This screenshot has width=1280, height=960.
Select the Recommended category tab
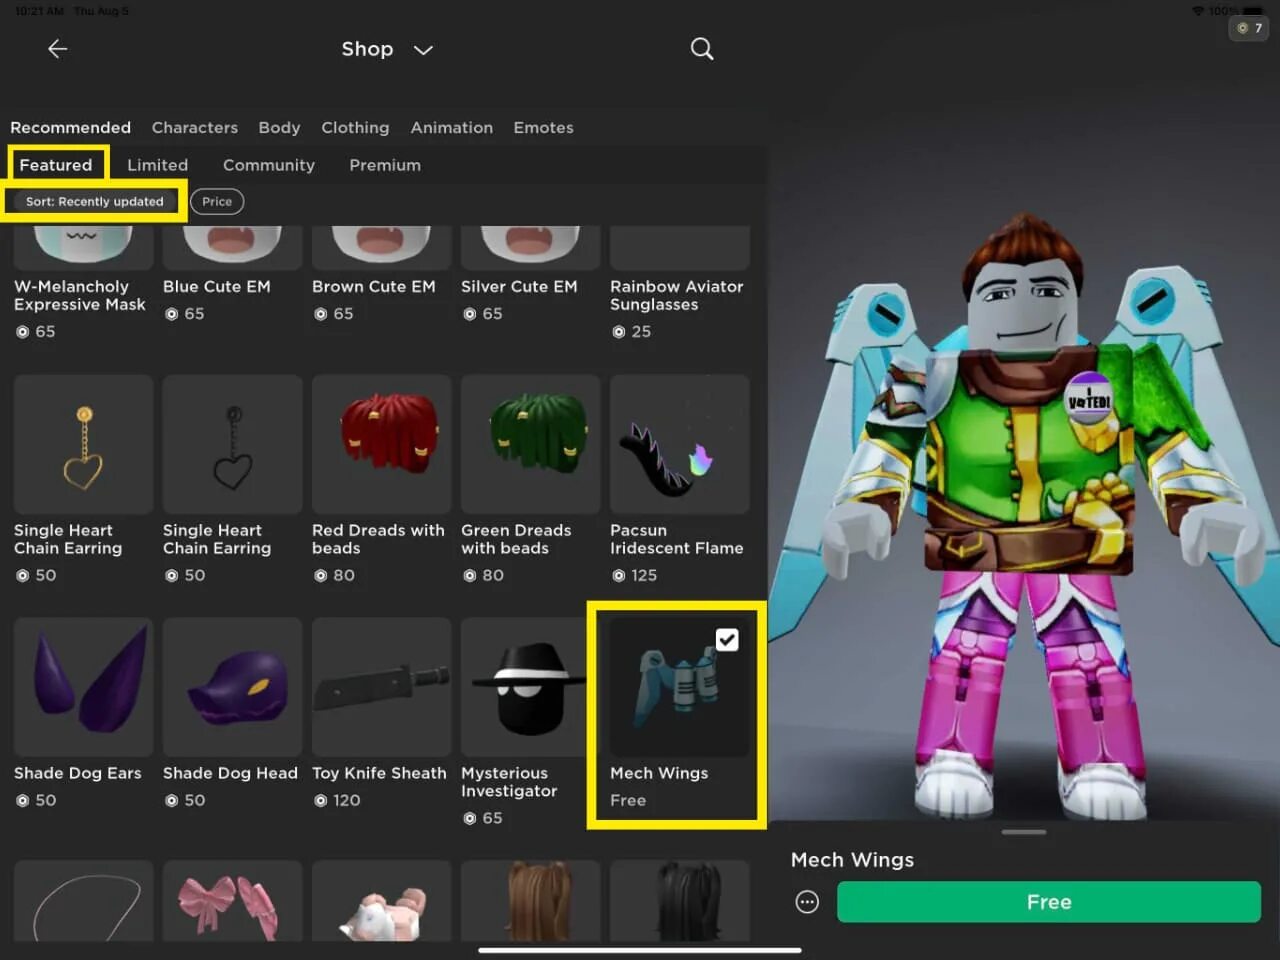(70, 128)
